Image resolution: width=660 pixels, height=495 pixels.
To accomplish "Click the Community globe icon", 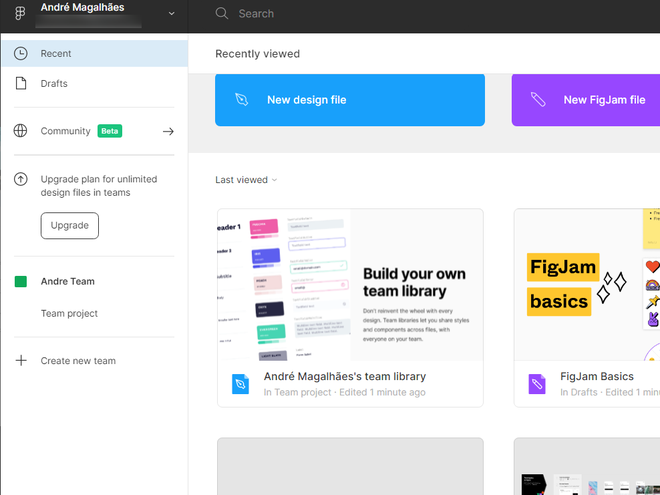I will [20, 131].
